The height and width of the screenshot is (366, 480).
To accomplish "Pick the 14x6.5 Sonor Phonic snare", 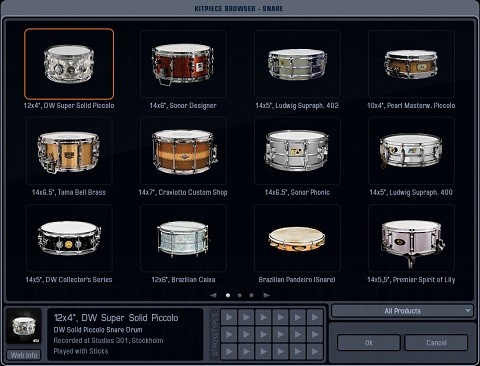I will point(297,151).
